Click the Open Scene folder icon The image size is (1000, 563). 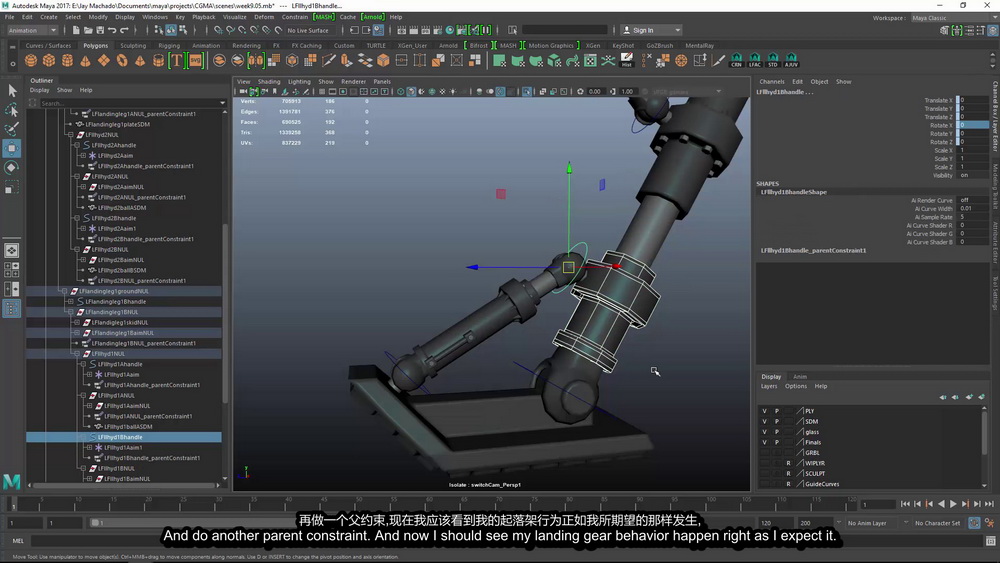tap(88, 30)
